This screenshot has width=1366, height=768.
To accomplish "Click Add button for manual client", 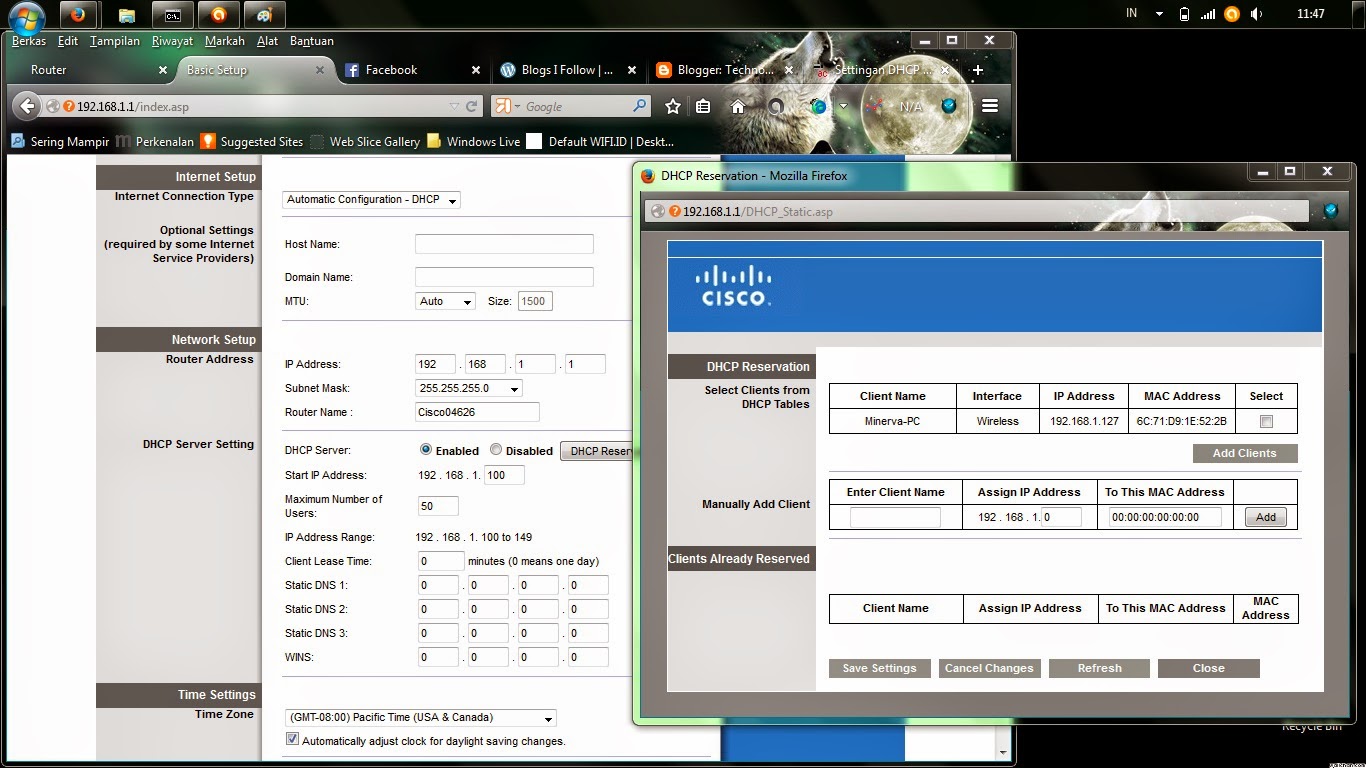I will coord(1266,517).
